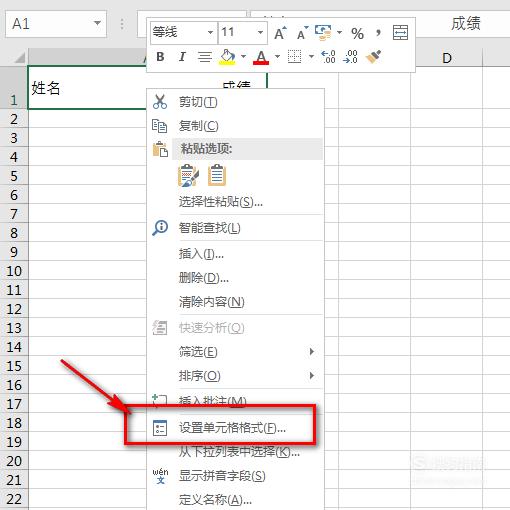This screenshot has height=510, width=510.
Task: Select row 2 header
Action: point(14,119)
